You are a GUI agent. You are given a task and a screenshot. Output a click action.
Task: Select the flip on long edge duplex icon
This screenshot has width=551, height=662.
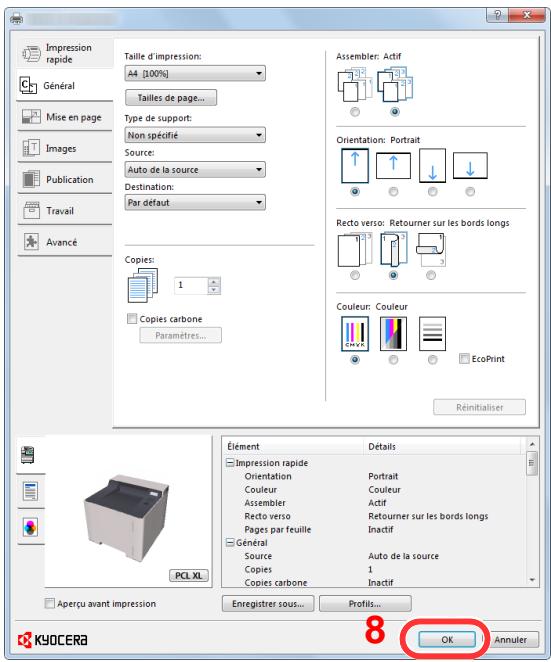393,250
